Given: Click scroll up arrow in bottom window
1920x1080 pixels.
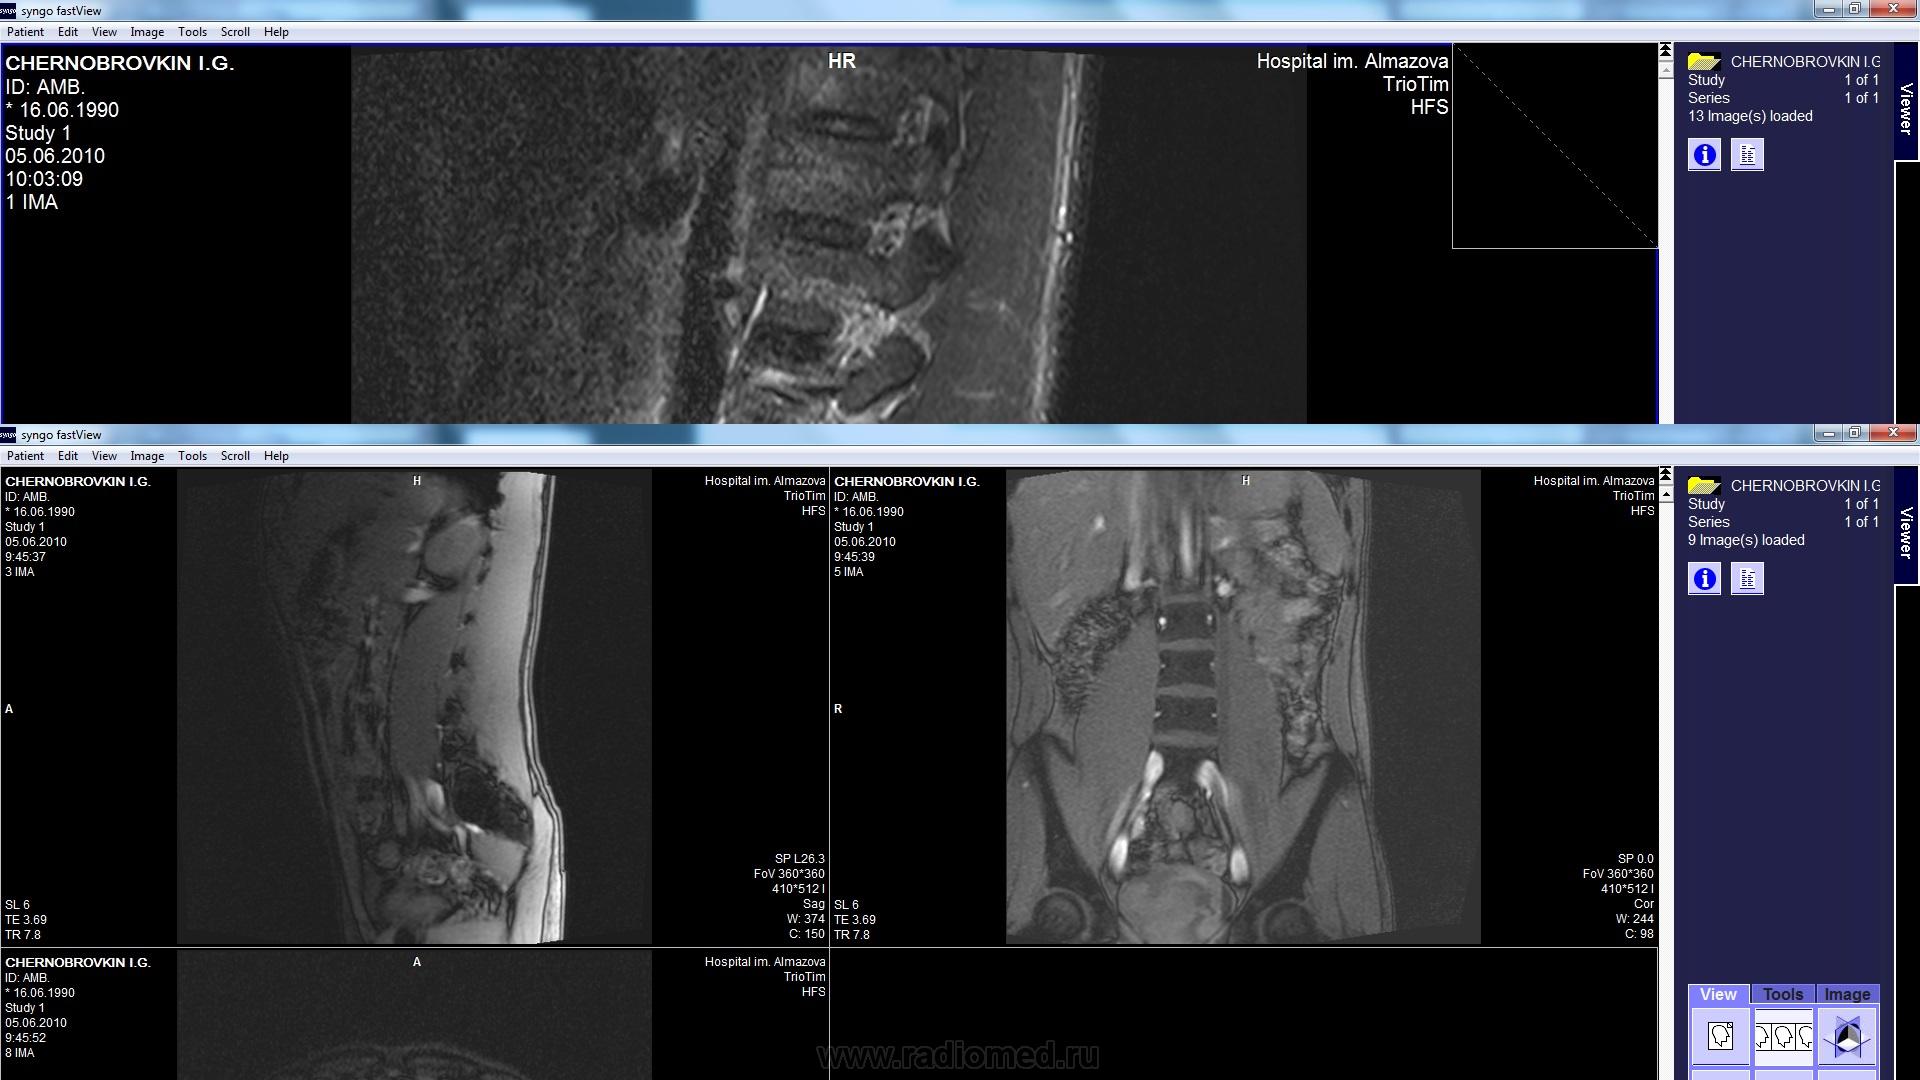Looking at the screenshot, I should 1665,495.
